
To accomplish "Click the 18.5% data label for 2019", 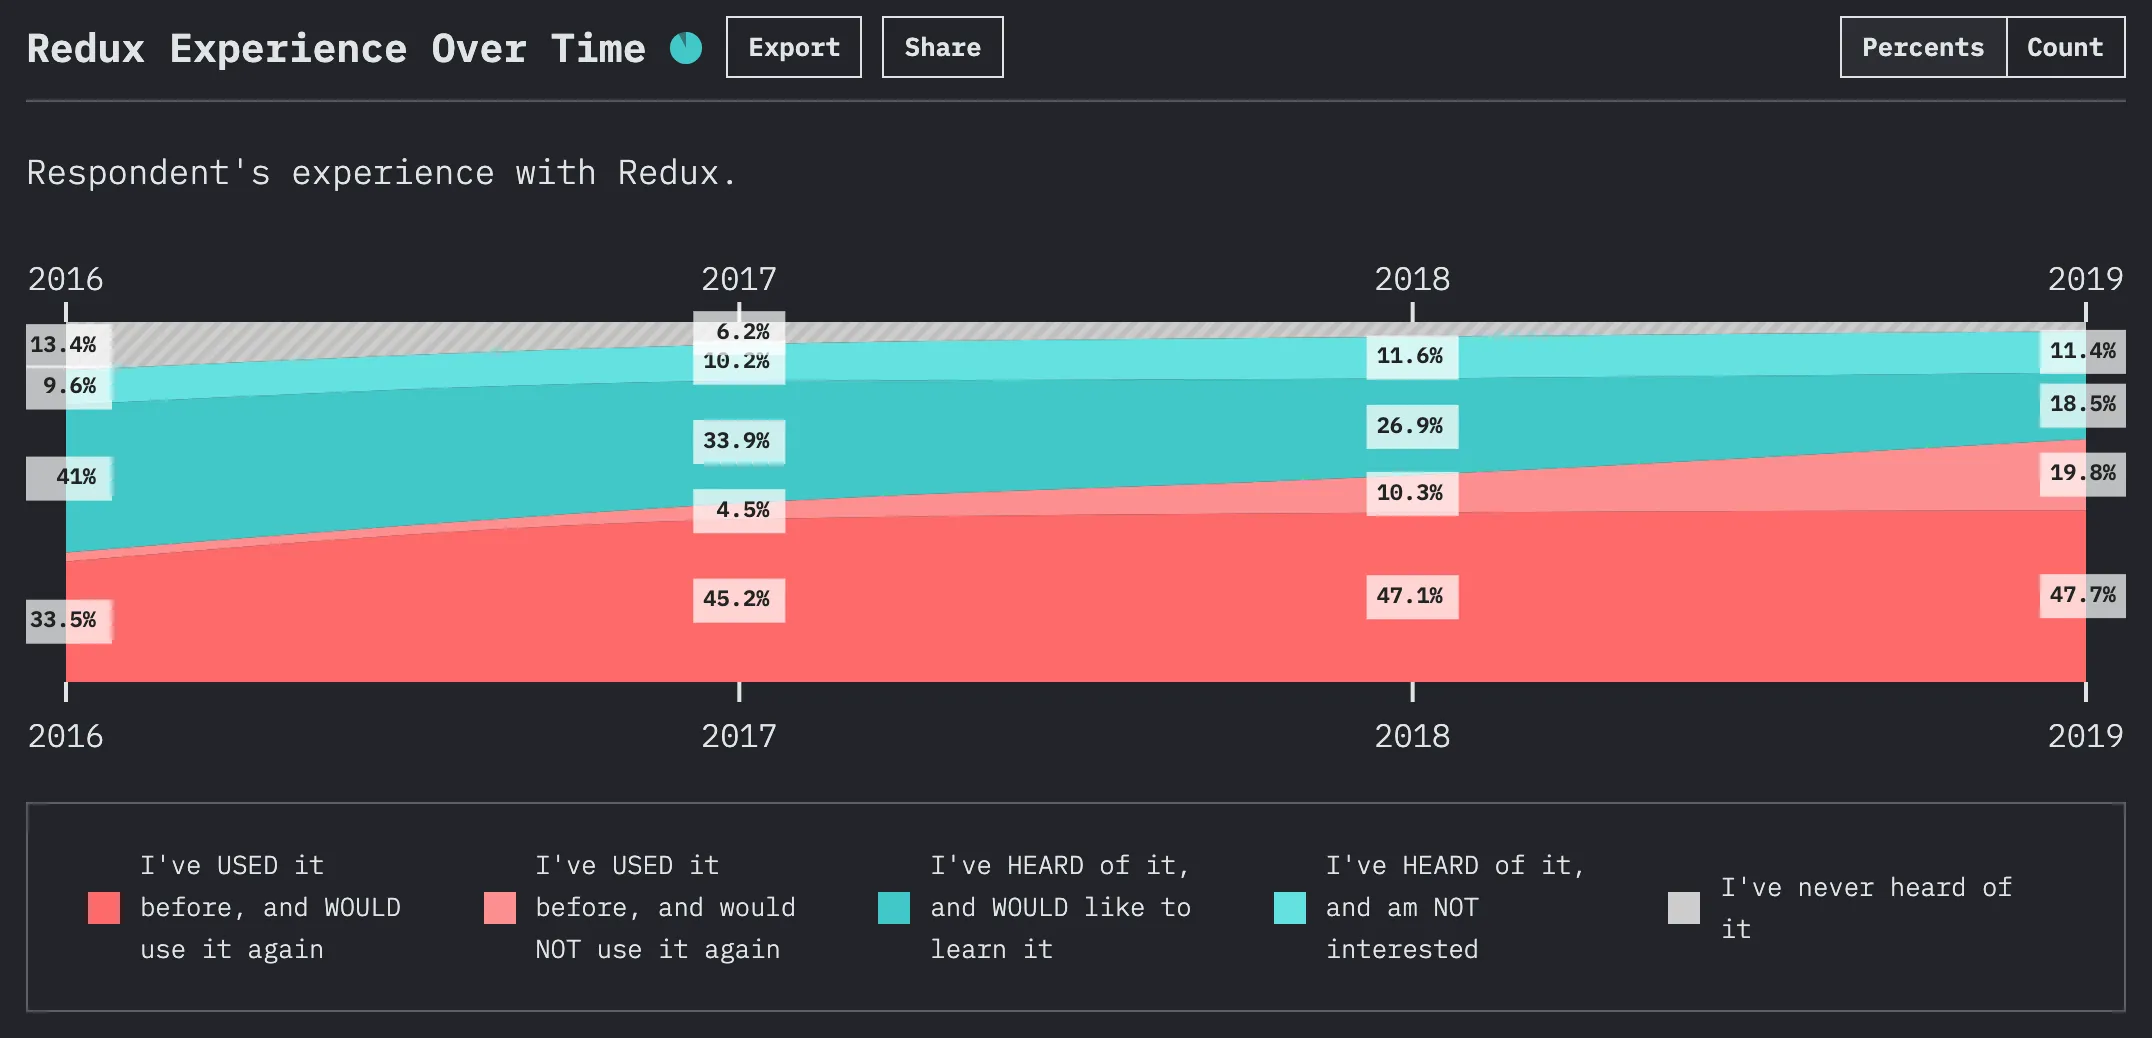I will [2083, 404].
